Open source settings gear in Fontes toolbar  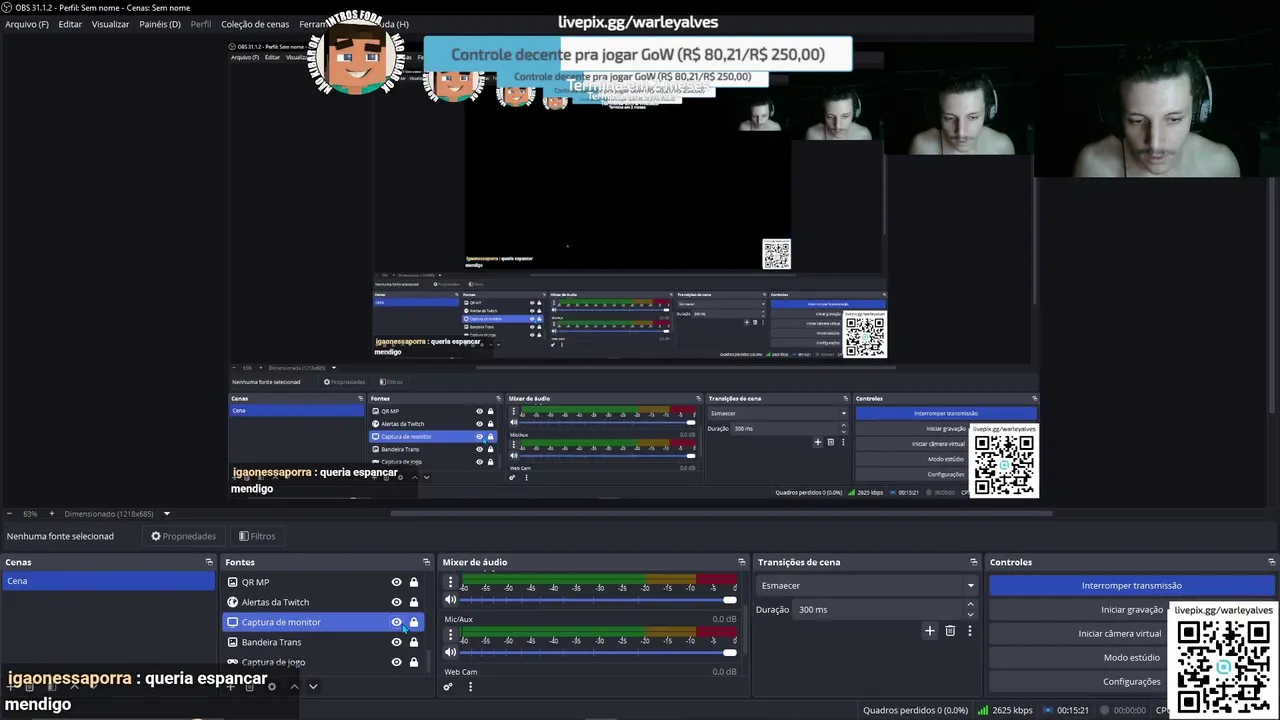[x=271, y=686]
